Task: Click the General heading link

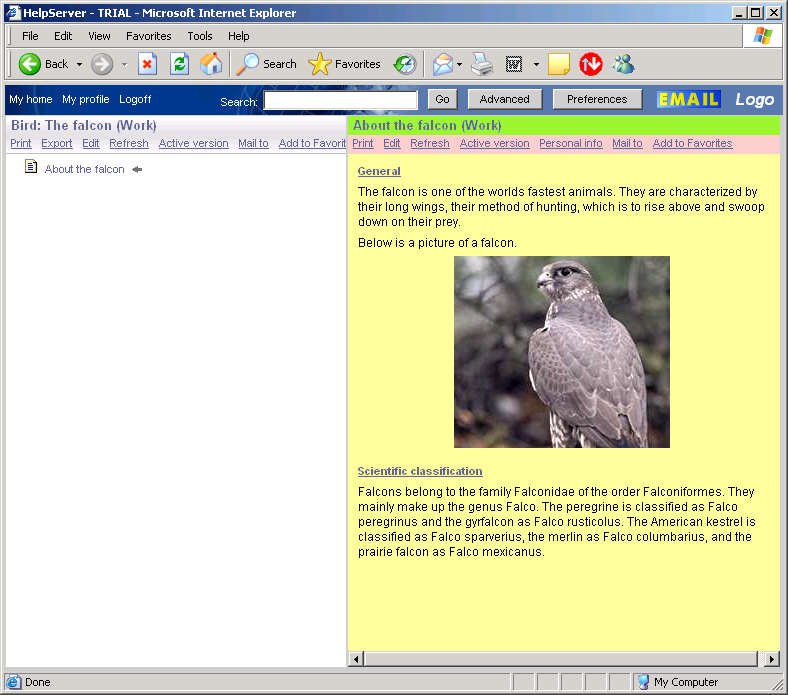Action: [x=379, y=171]
